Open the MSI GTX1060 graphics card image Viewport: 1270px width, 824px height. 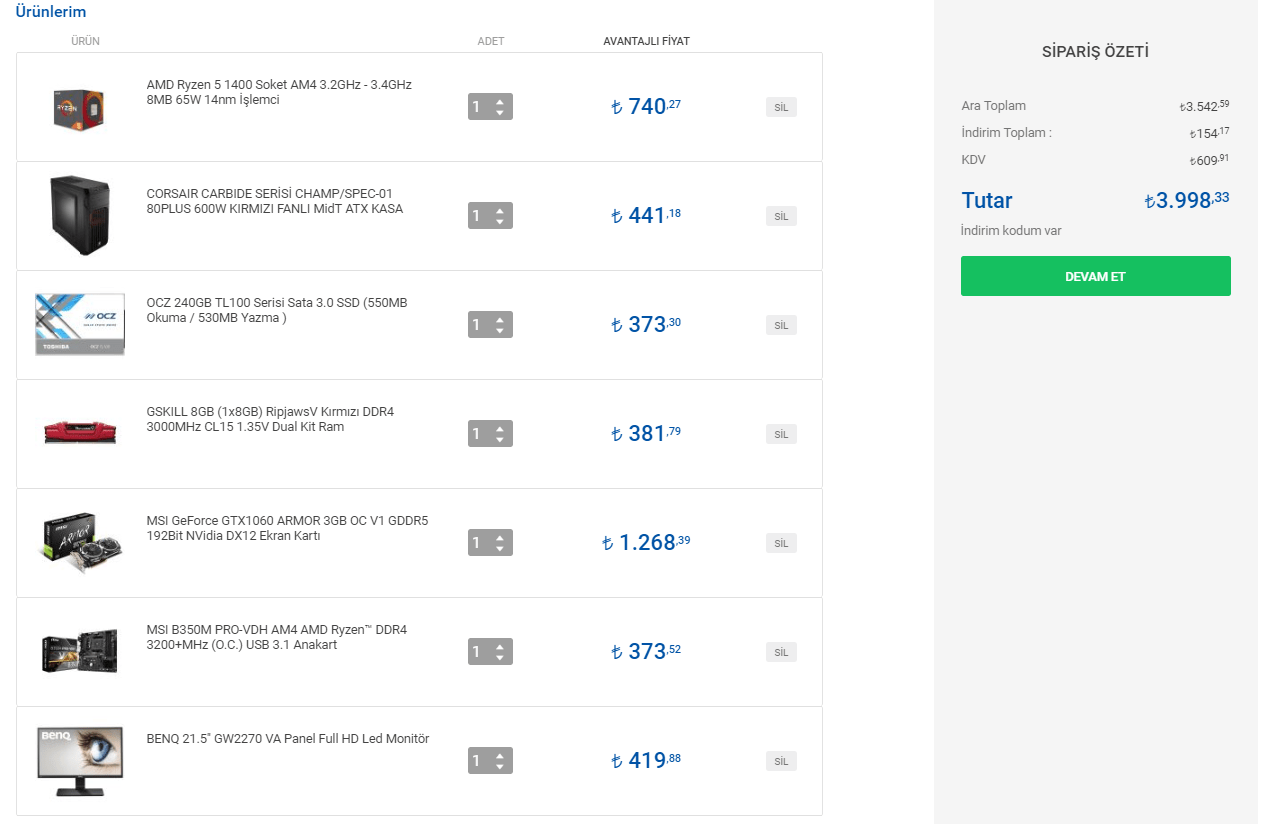[x=80, y=541]
